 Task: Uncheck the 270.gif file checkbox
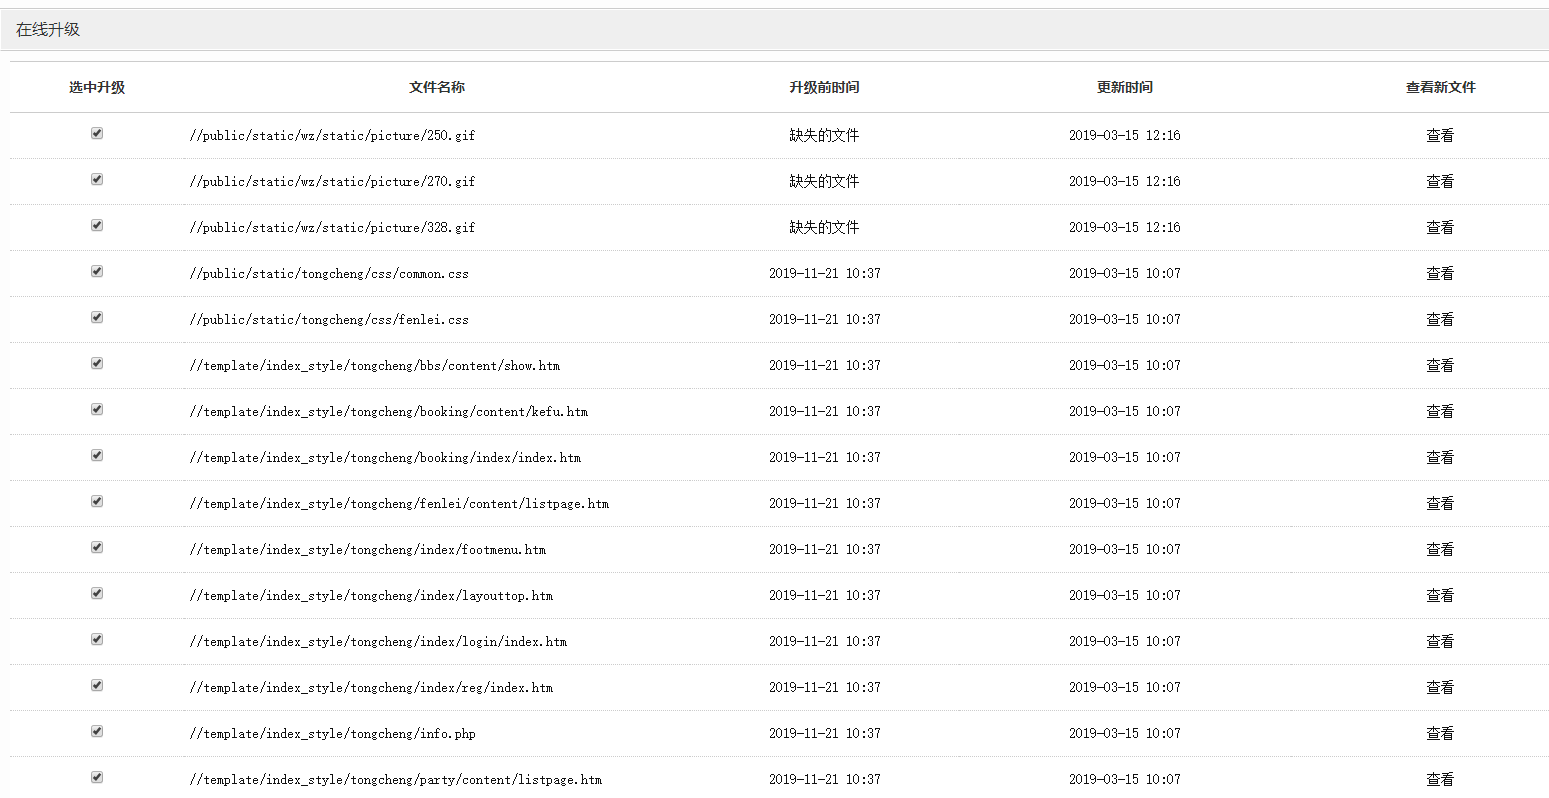(x=97, y=179)
